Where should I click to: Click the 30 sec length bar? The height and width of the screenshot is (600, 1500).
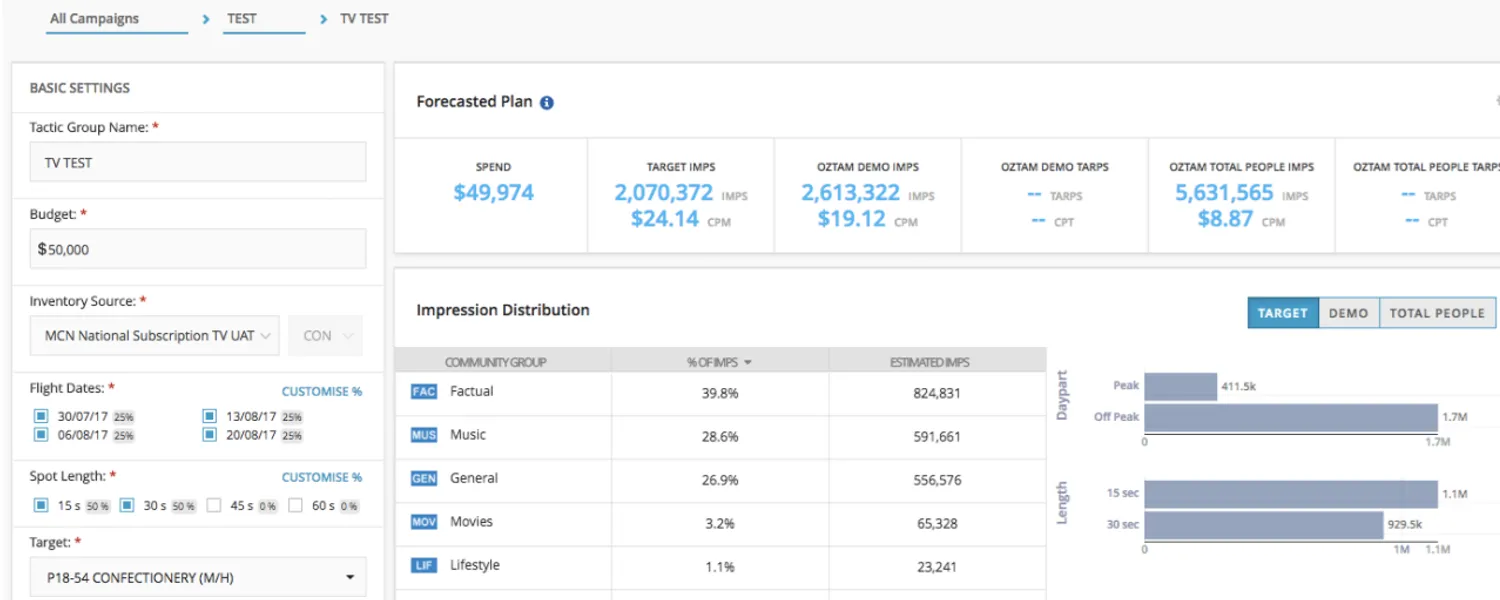(x=1265, y=525)
